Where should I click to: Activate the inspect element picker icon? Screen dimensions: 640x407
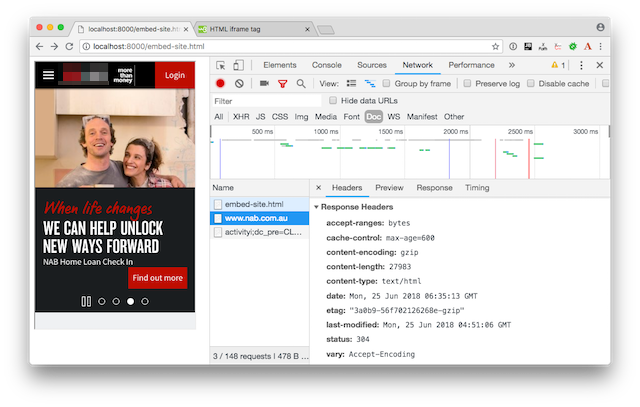[220, 65]
